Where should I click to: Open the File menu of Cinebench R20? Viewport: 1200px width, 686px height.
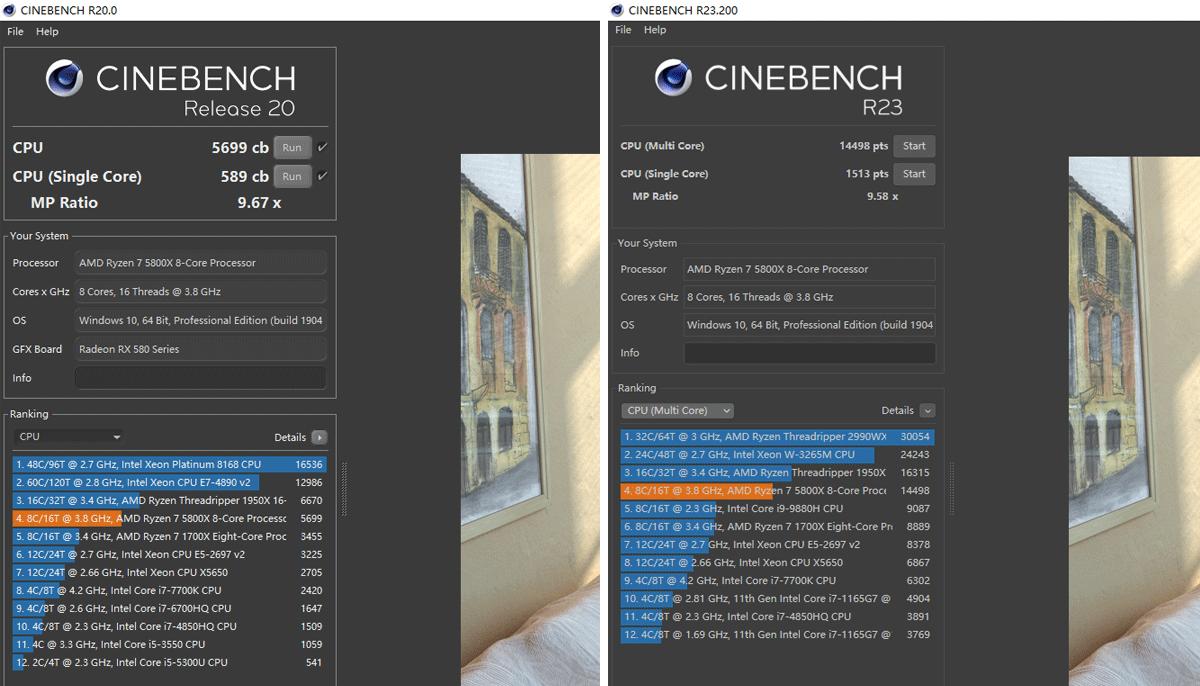click(x=14, y=31)
